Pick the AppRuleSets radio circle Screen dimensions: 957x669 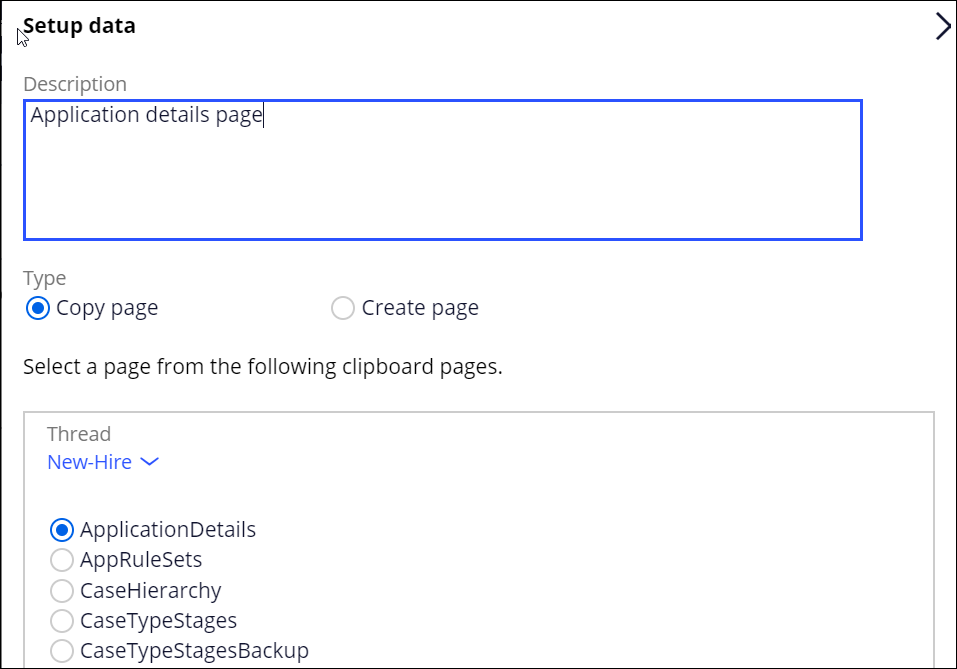pos(62,560)
